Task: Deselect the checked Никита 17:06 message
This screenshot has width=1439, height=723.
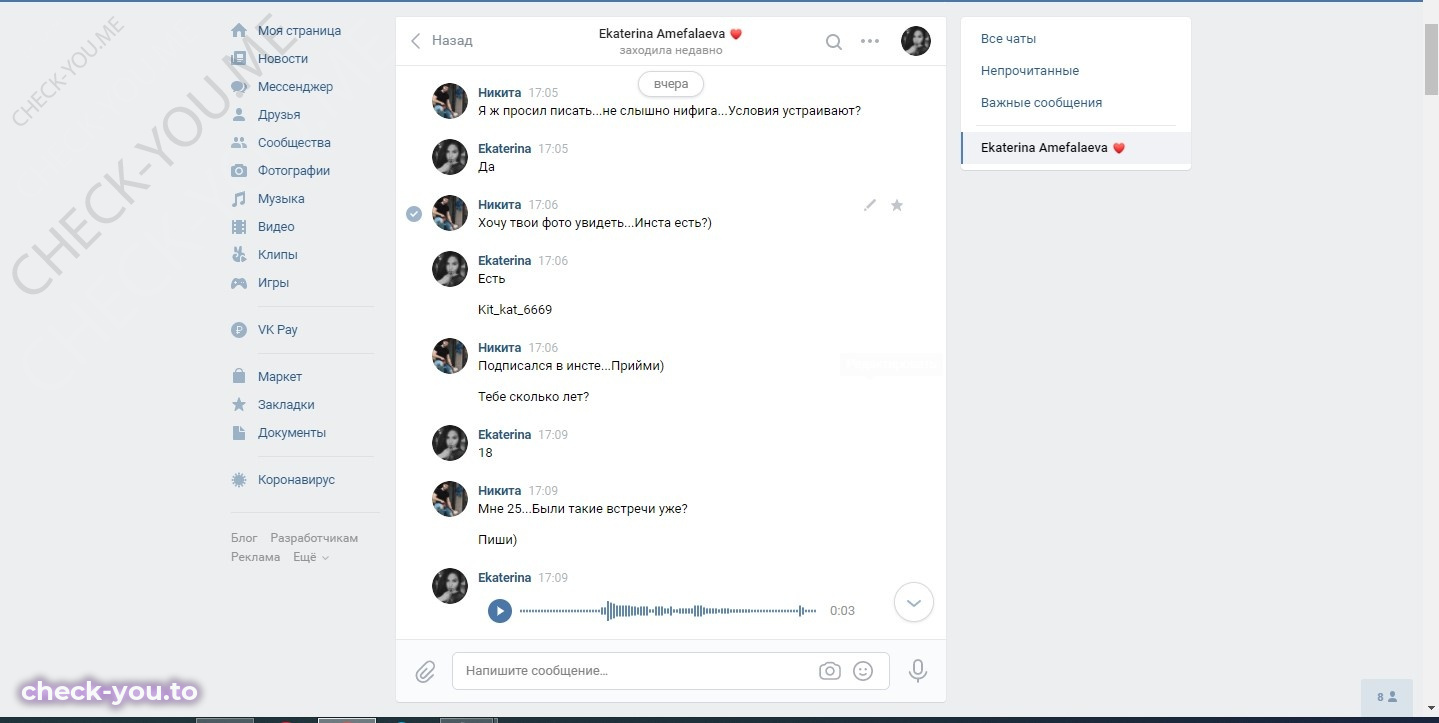Action: [414, 213]
